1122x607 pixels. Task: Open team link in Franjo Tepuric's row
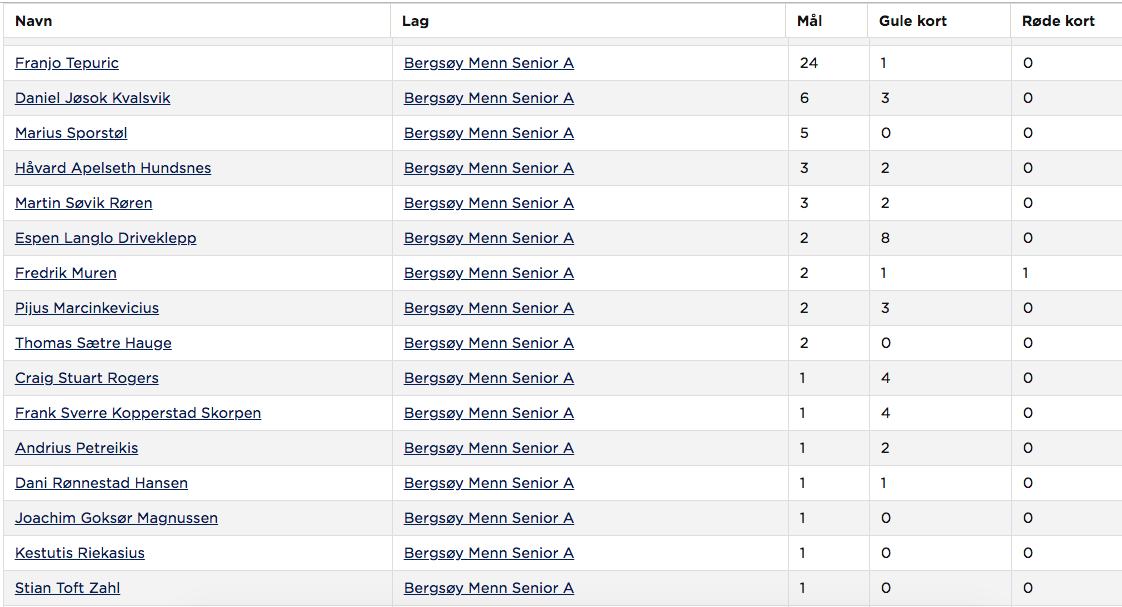489,63
